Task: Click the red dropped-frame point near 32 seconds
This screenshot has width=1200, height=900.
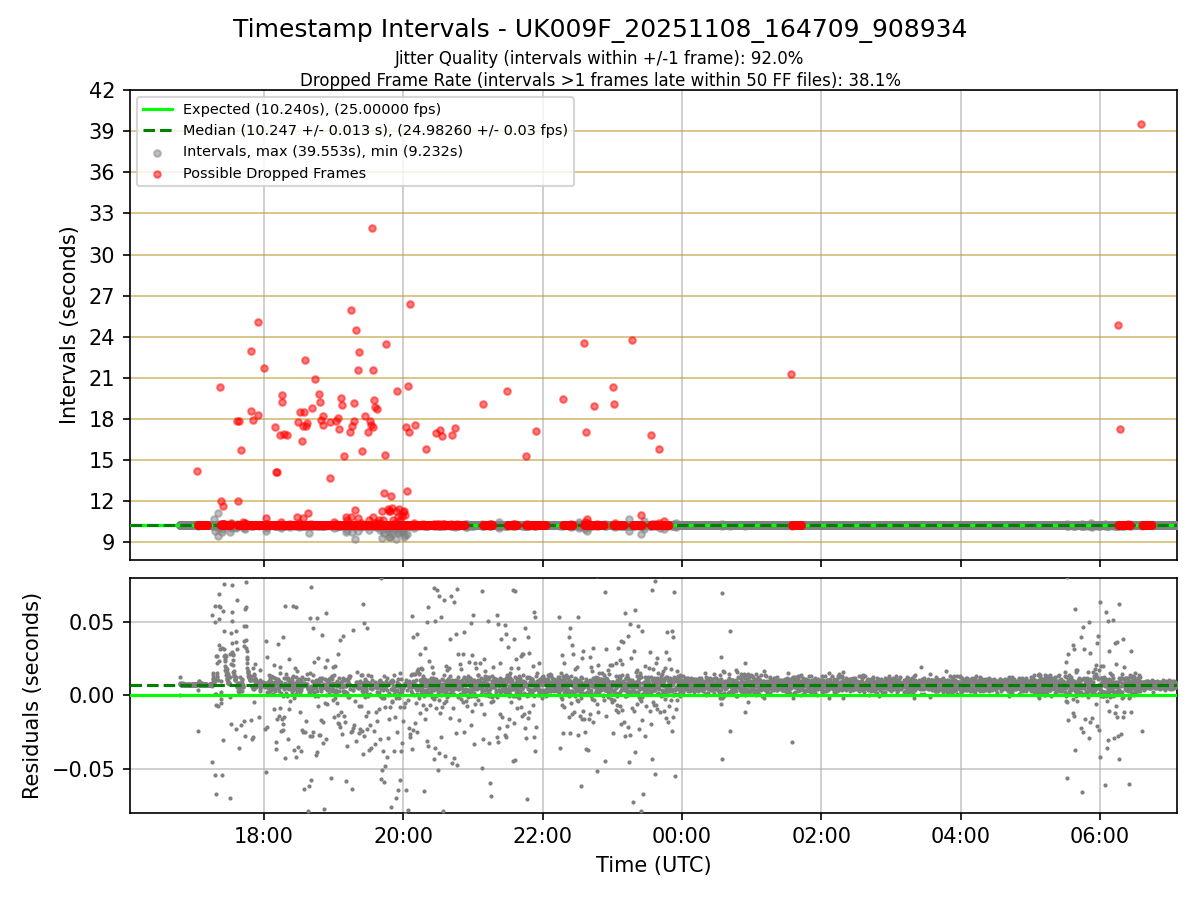Action: pos(372,228)
